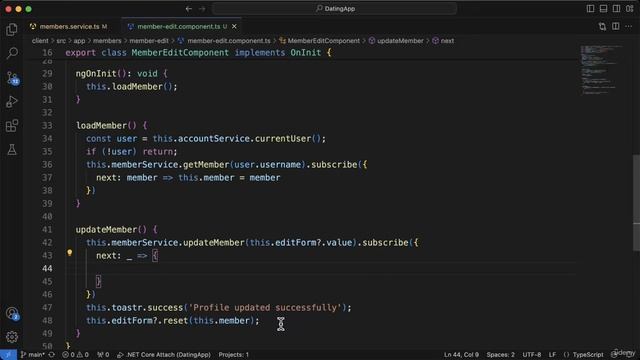Click the minimap code overview
The width and height of the screenshot is (640, 360).
(602, 69)
